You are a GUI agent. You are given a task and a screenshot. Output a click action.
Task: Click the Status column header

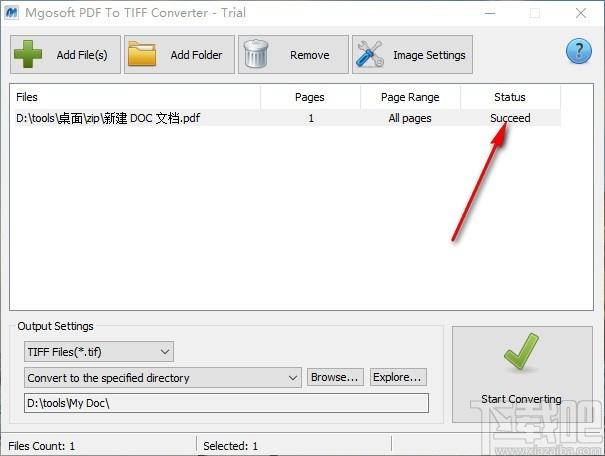pos(510,97)
